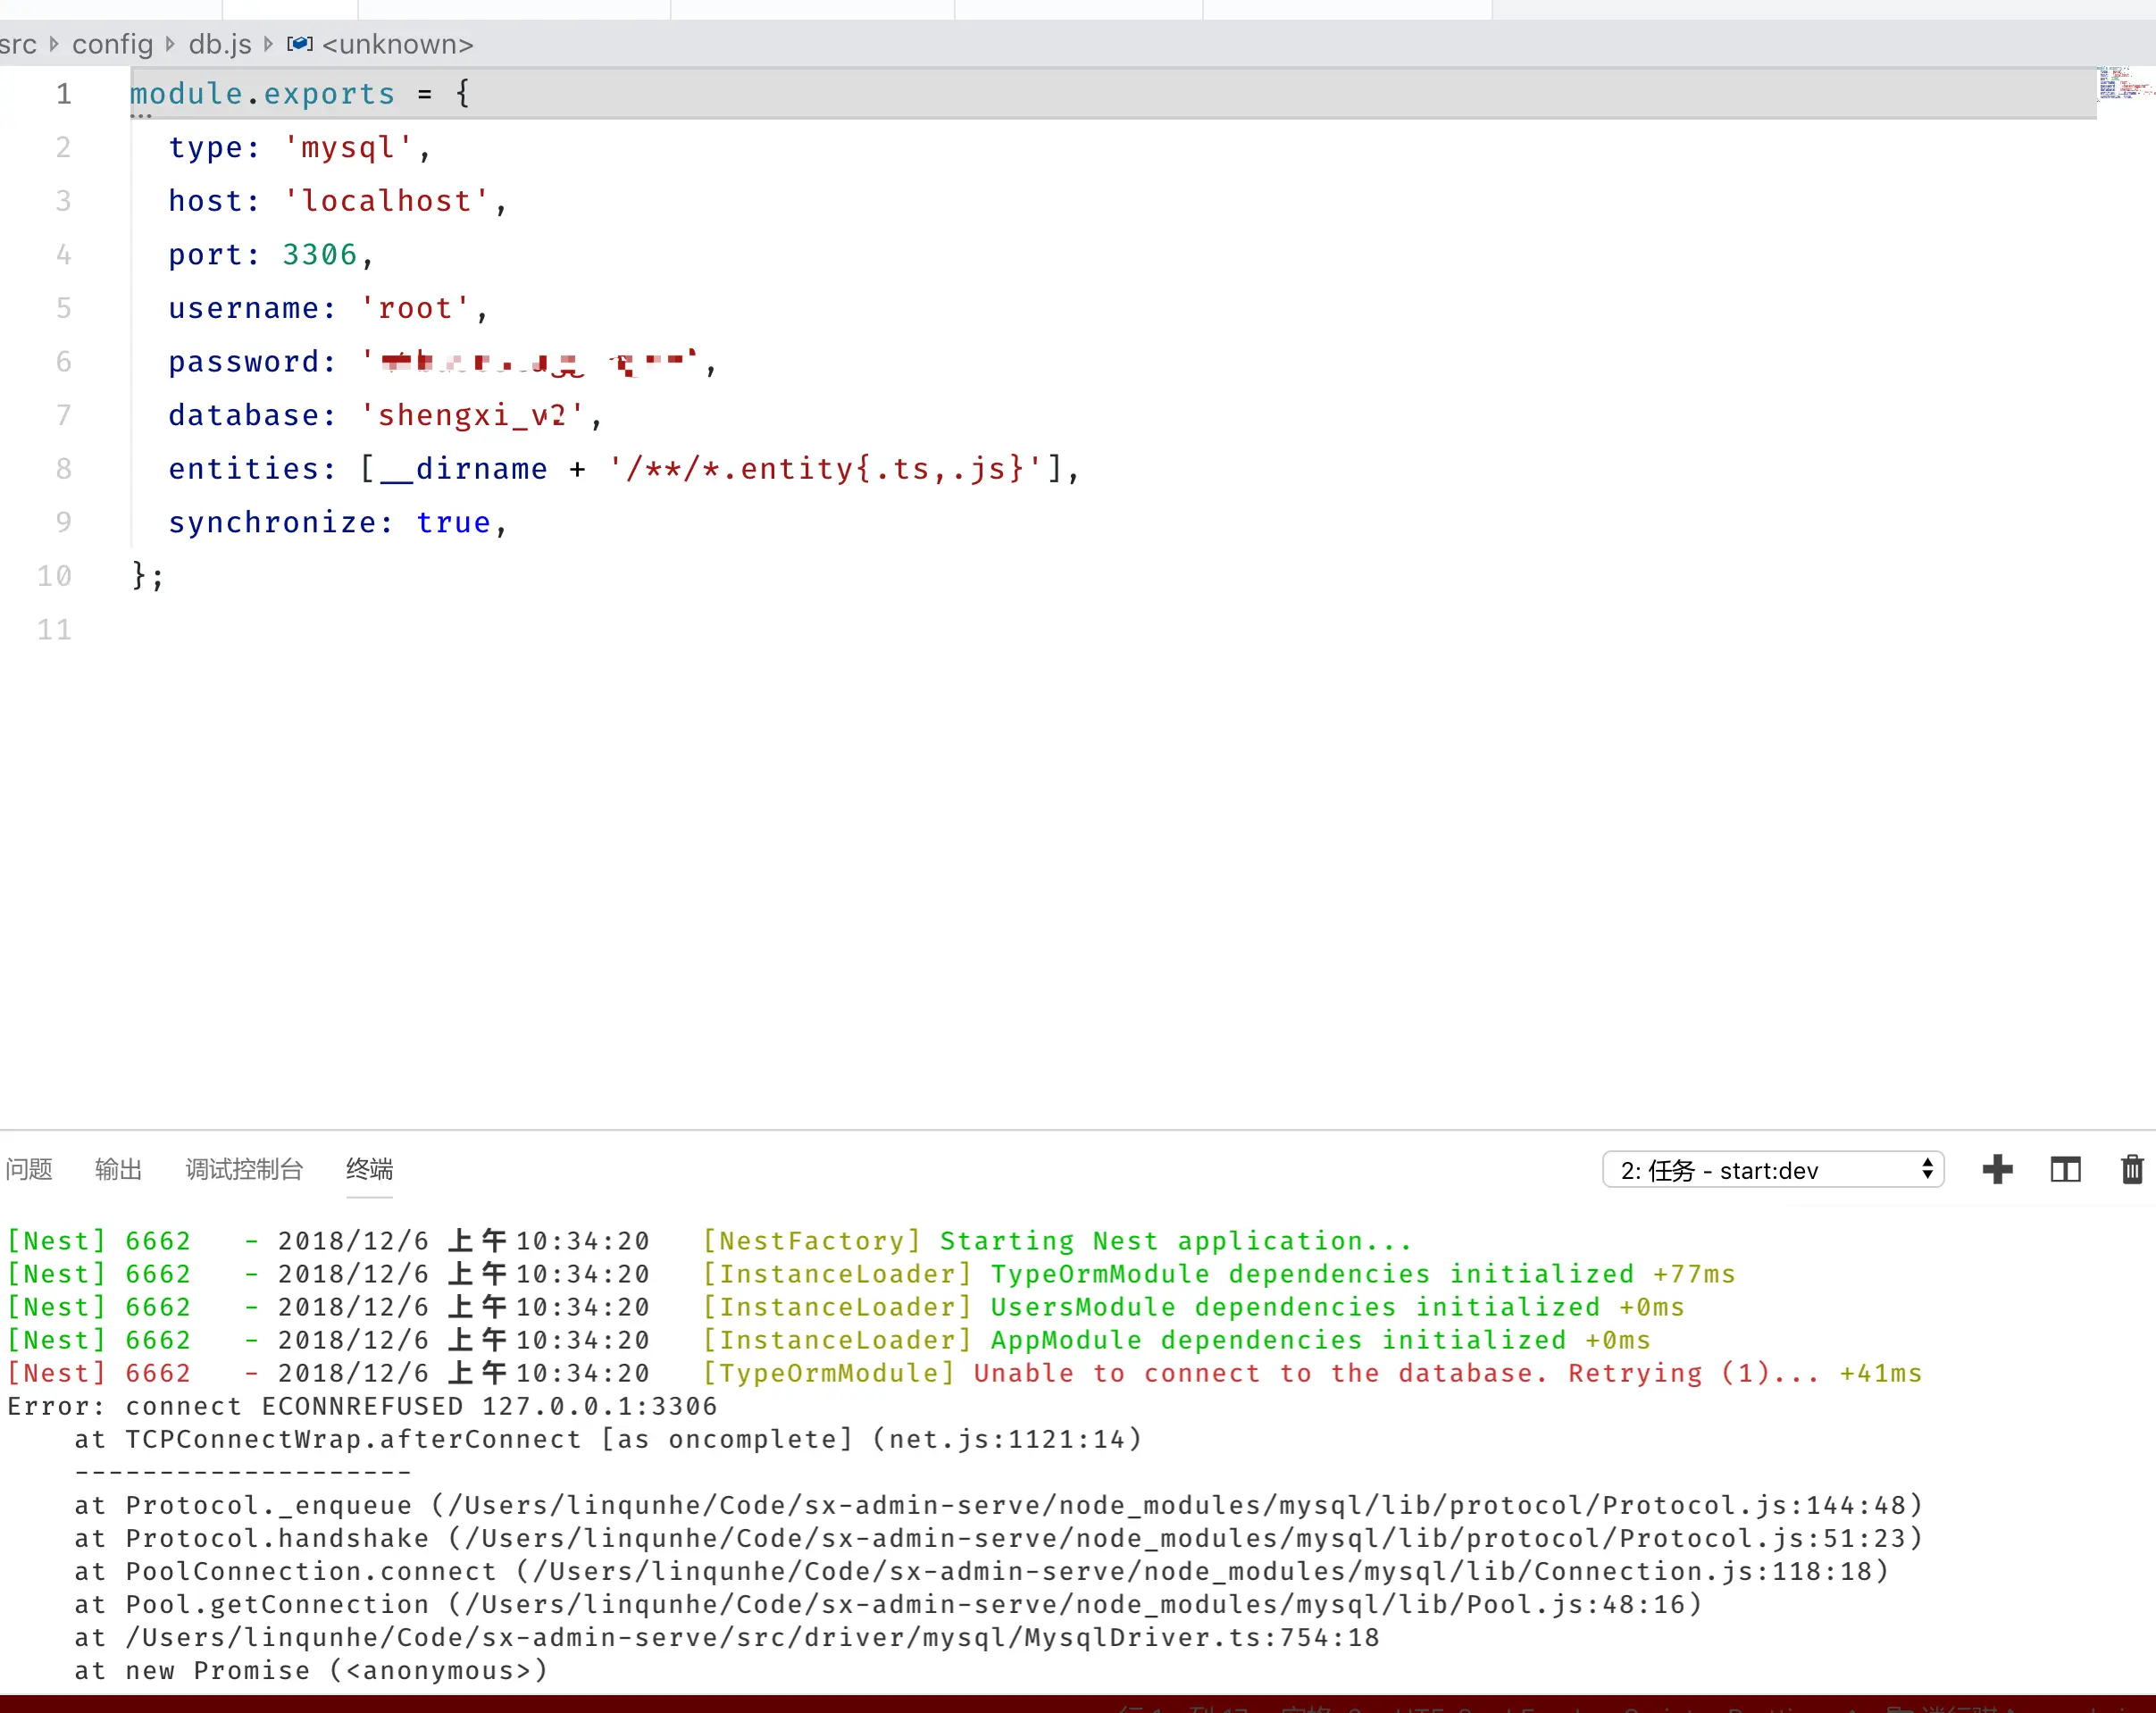Click the new terminal plus icon

coord(1997,1169)
